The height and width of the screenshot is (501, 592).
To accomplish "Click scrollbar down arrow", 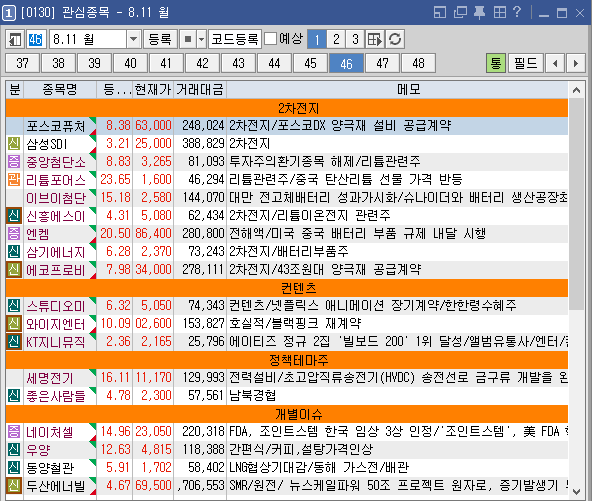I will click(x=577, y=492).
